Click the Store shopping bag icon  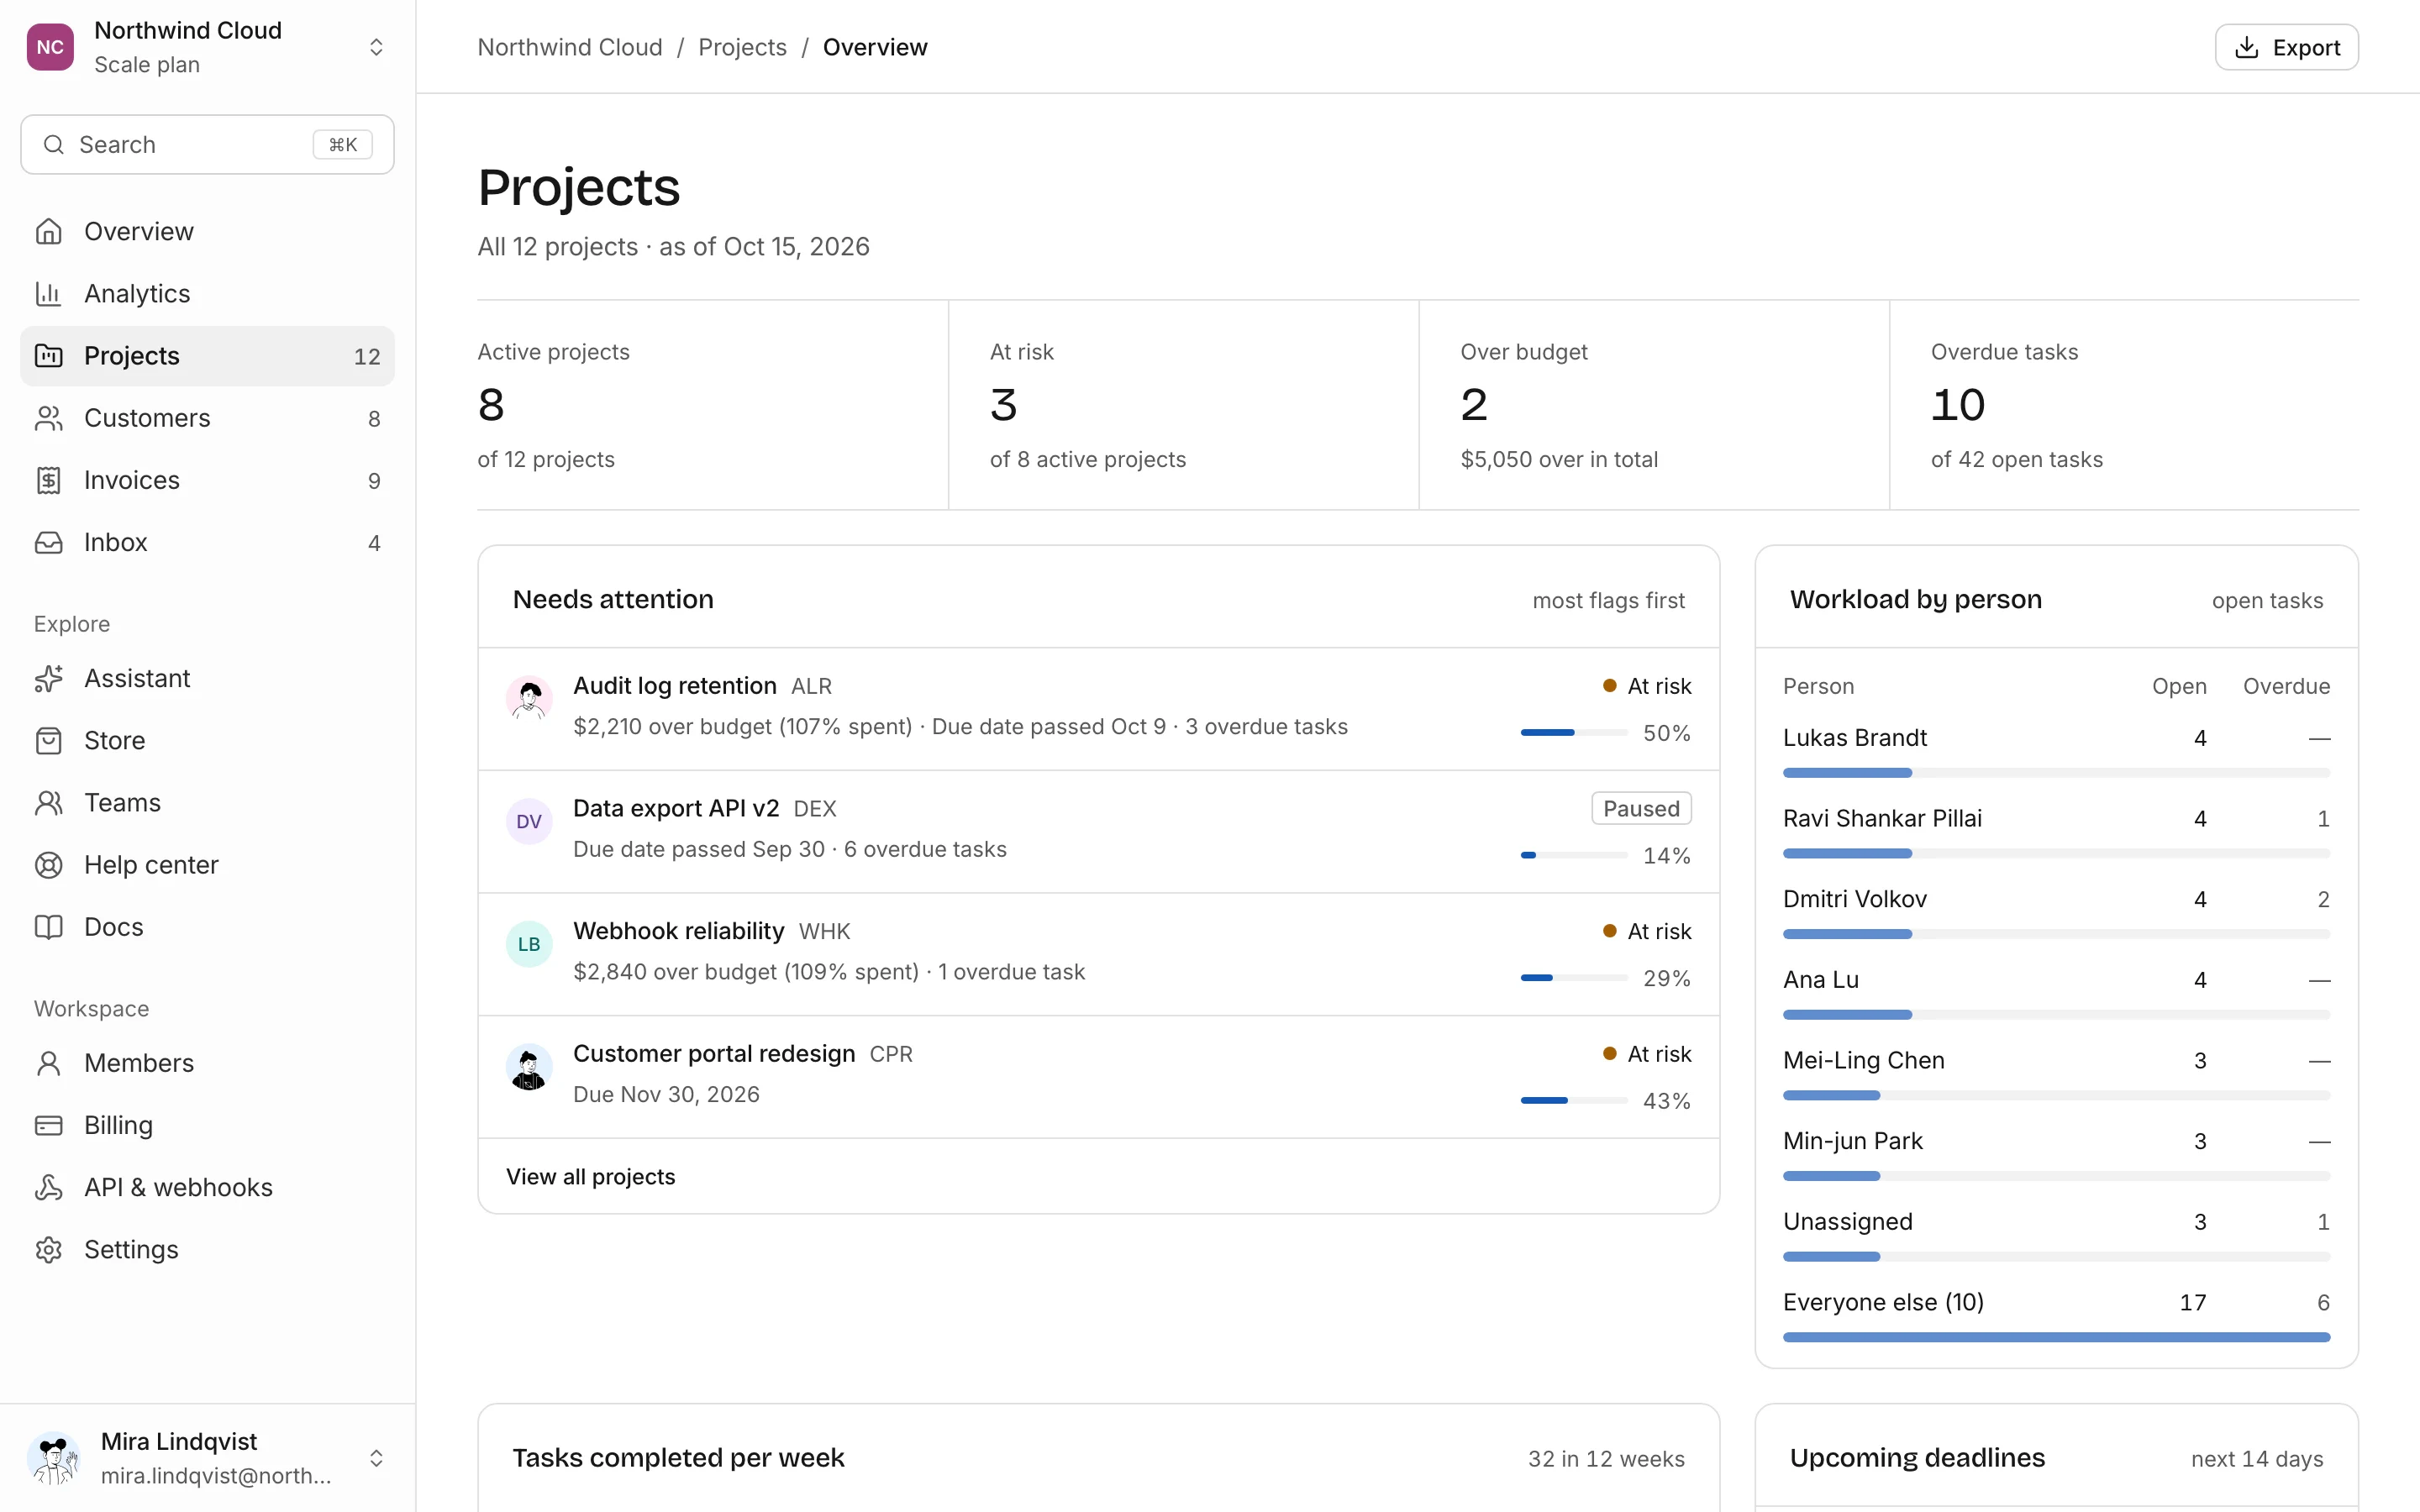coord(48,740)
